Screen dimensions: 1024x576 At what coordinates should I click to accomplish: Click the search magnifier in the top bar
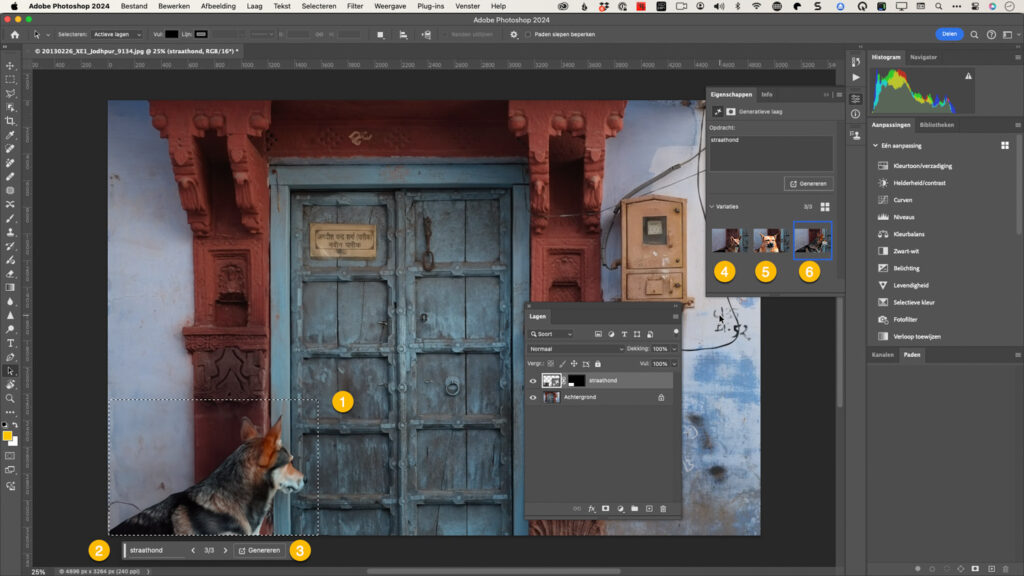click(x=974, y=35)
